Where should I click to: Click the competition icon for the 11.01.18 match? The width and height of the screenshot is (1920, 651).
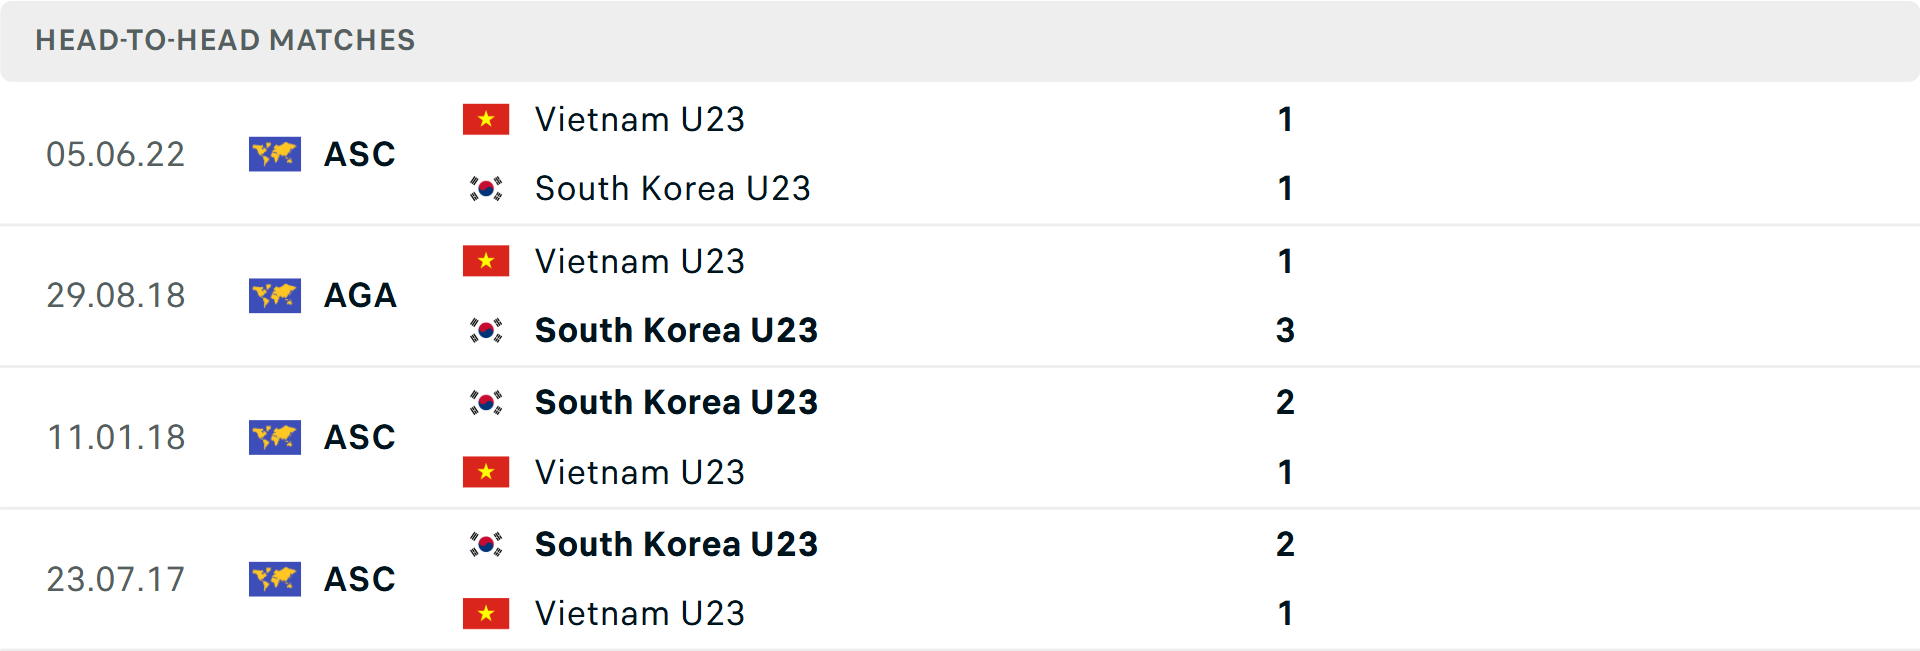pyautogui.click(x=274, y=437)
